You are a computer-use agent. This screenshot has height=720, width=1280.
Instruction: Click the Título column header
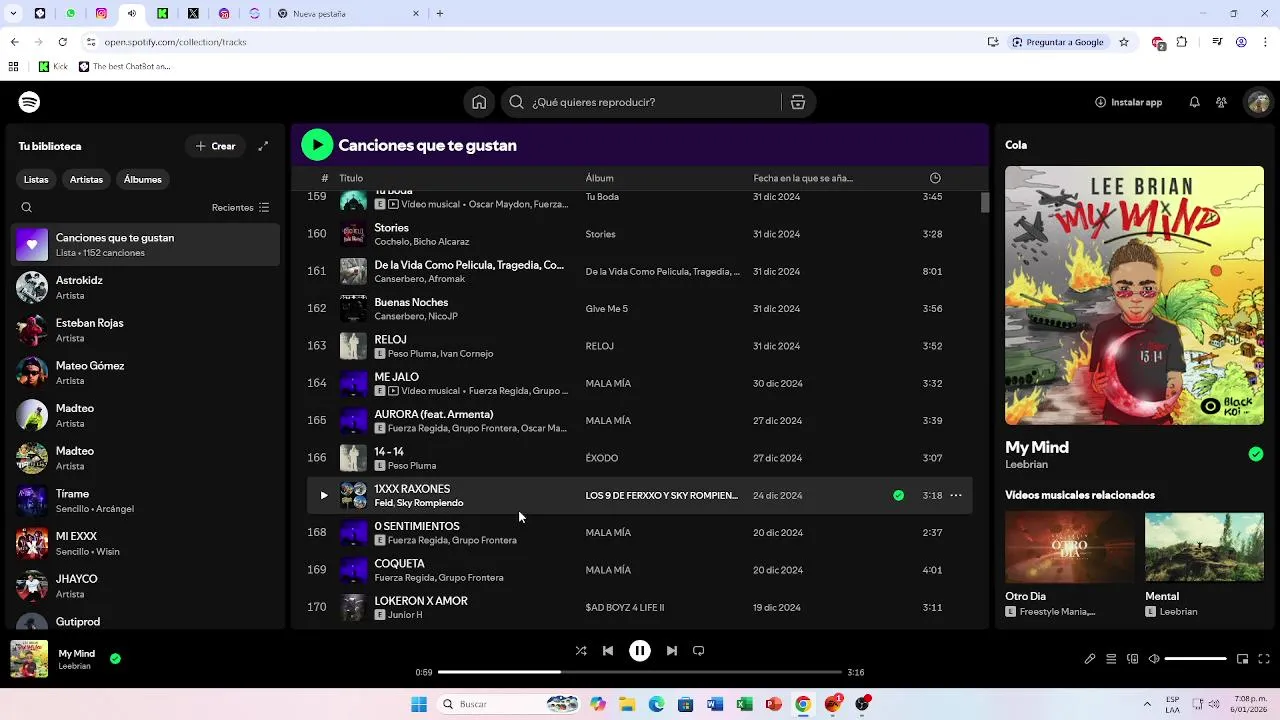[351, 178]
